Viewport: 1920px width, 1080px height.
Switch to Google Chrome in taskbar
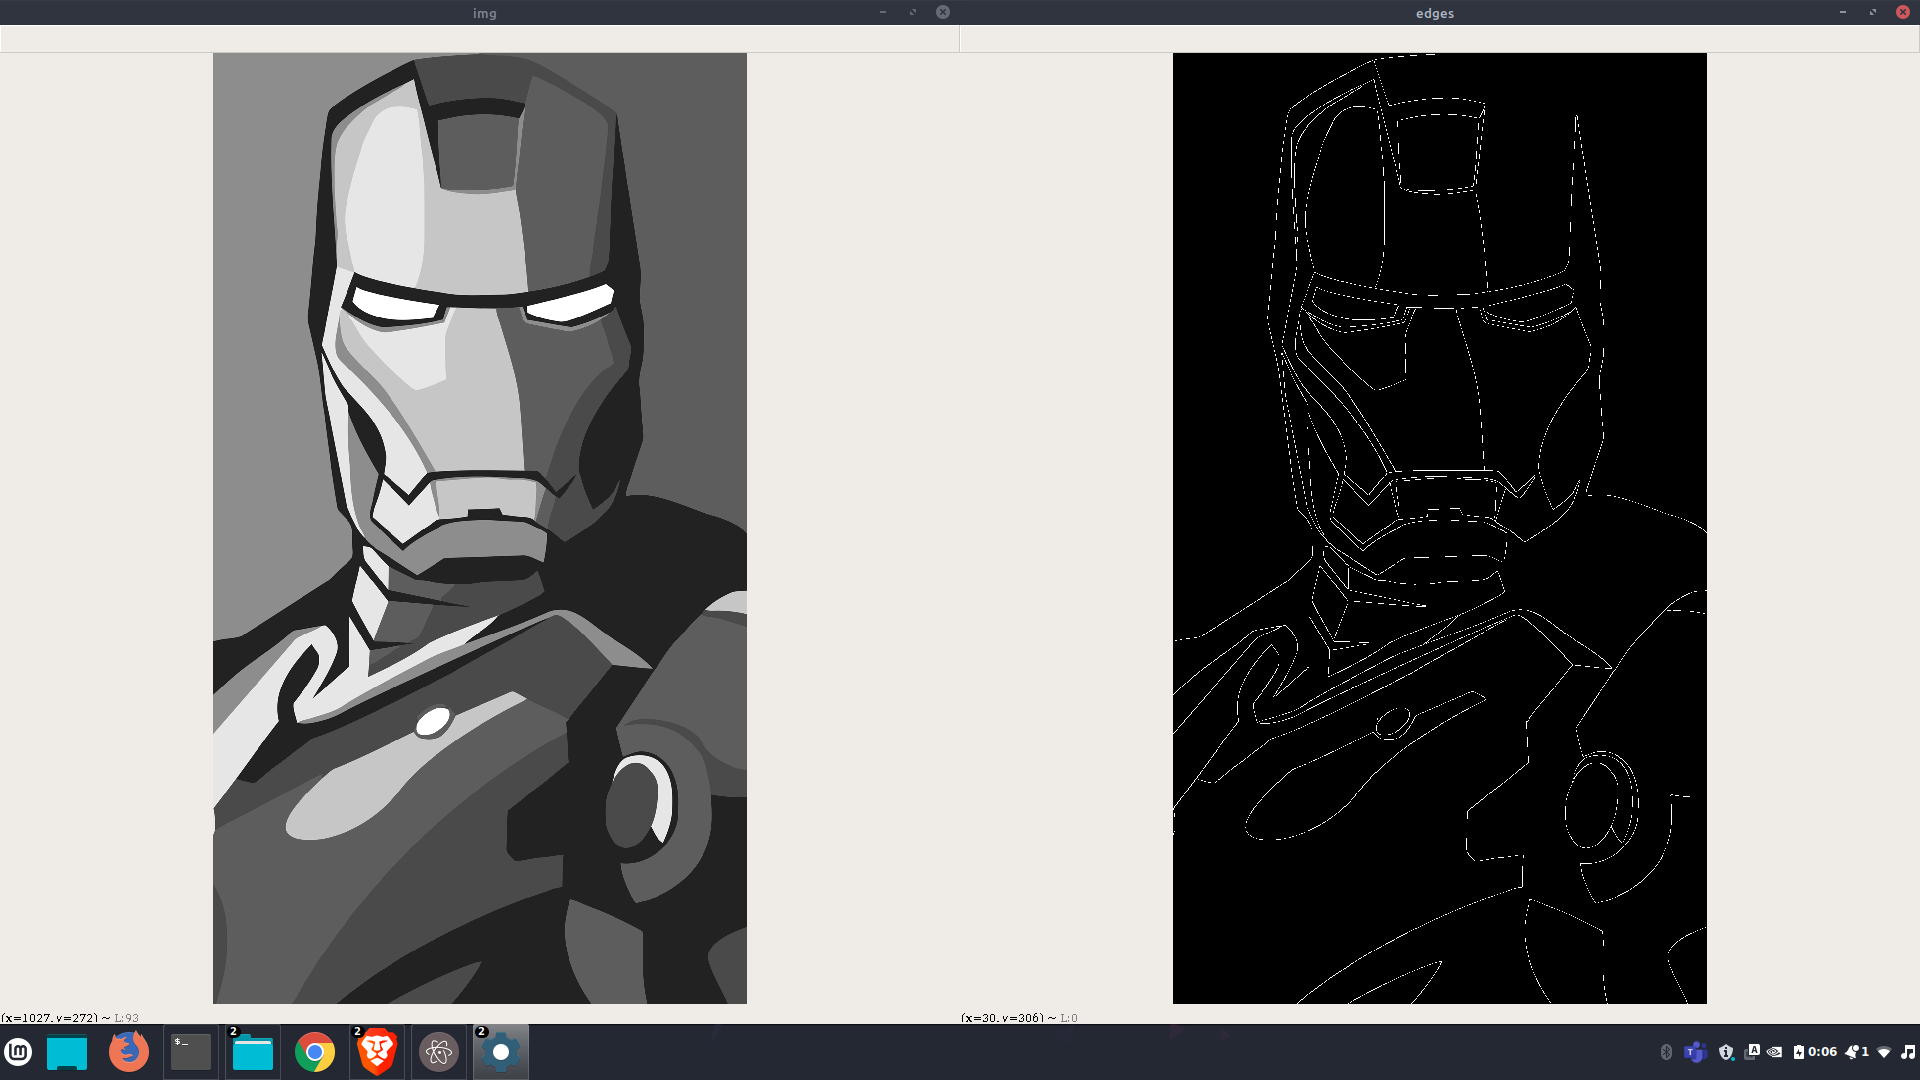point(314,1052)
